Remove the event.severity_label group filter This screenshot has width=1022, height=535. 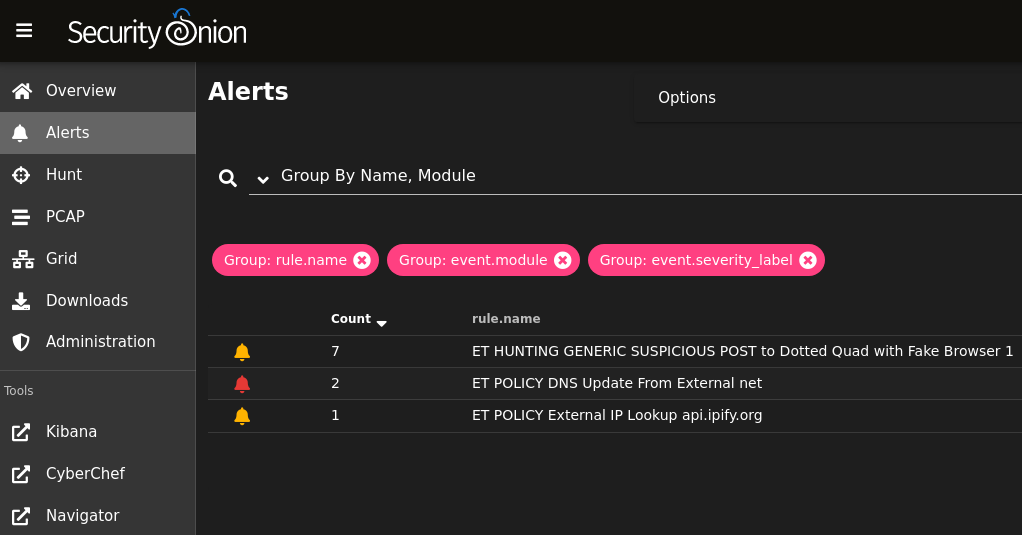808,260
